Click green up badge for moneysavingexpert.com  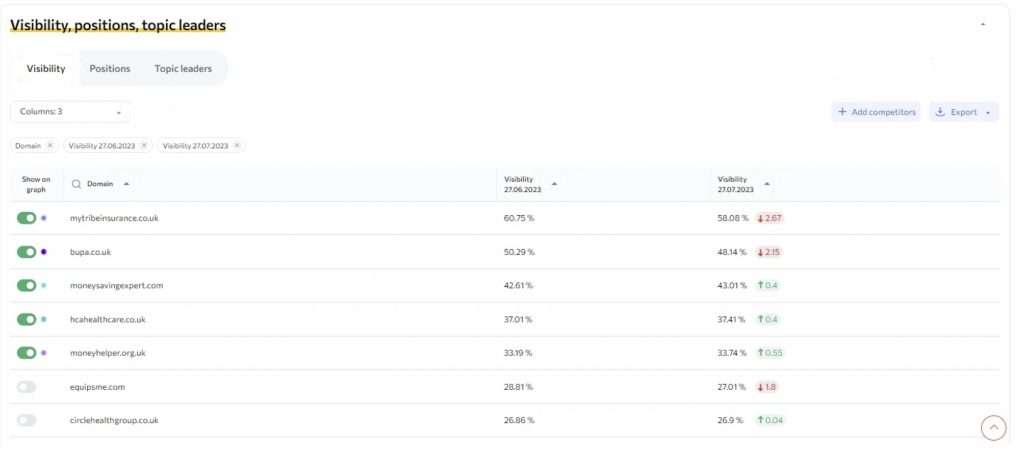point(767,285)
